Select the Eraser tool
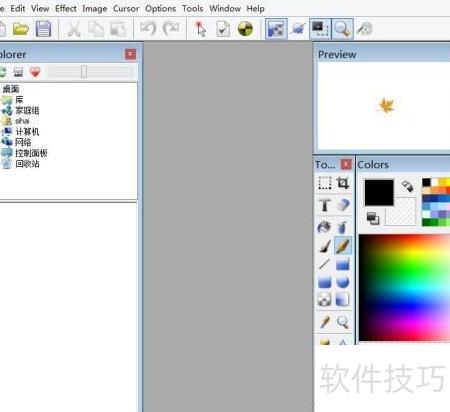Screen dimensions: 450x412 (x=342, y=205)
